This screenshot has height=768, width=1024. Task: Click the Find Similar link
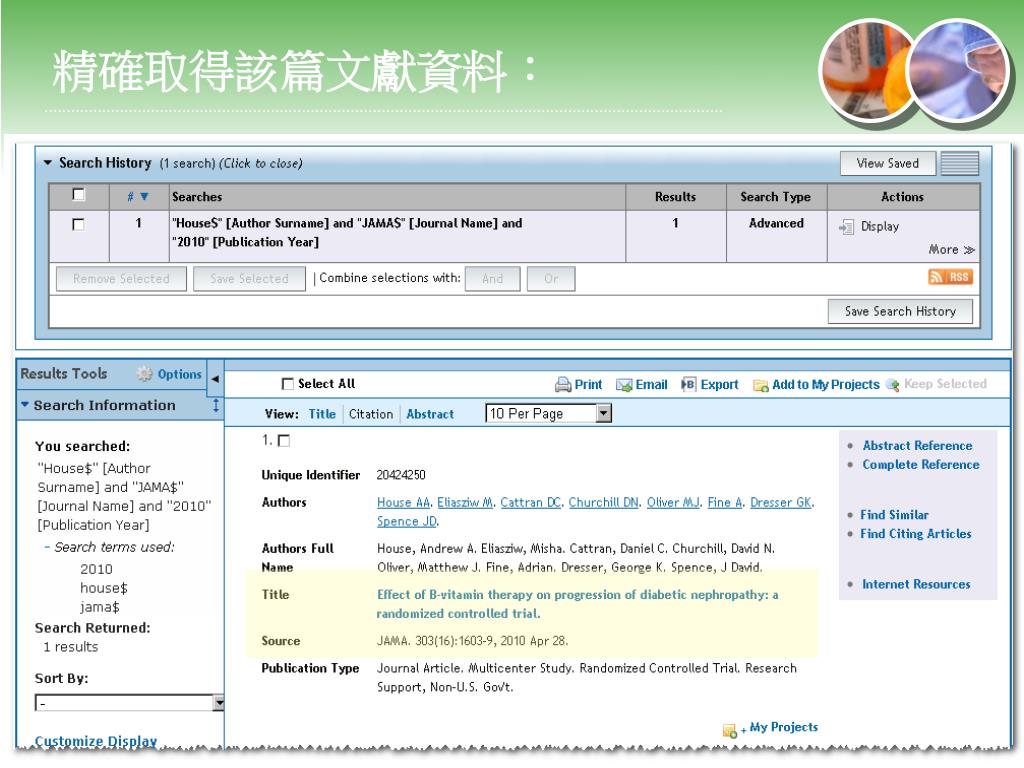pyautogui.click(x=894, y=515)
